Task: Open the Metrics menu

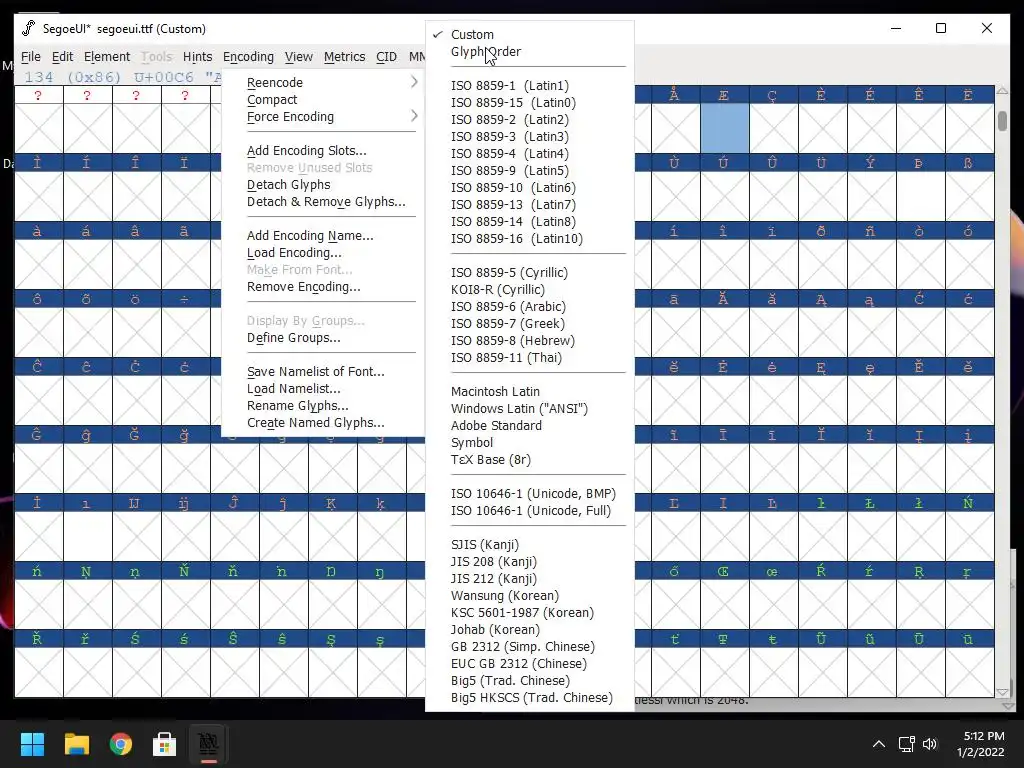Action: [x=344, y=57]
